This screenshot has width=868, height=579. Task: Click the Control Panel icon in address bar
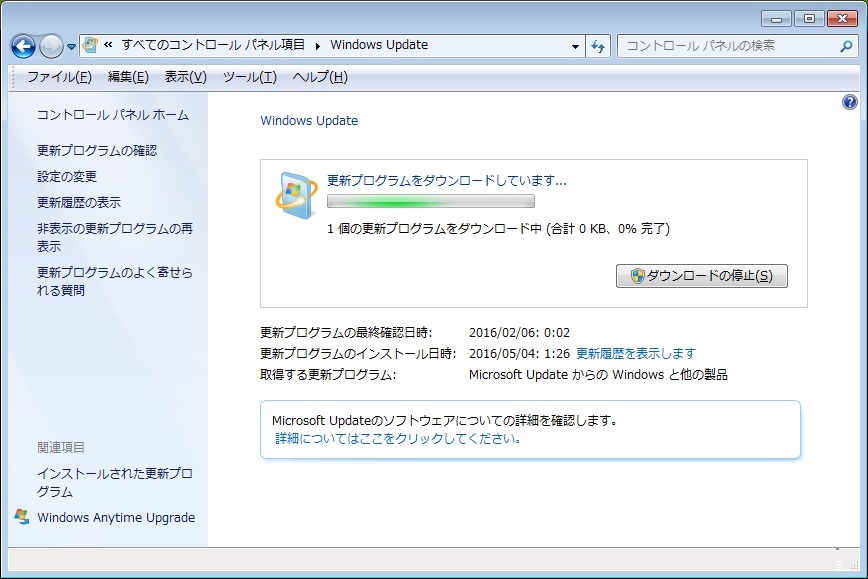[x=90, y=45]
